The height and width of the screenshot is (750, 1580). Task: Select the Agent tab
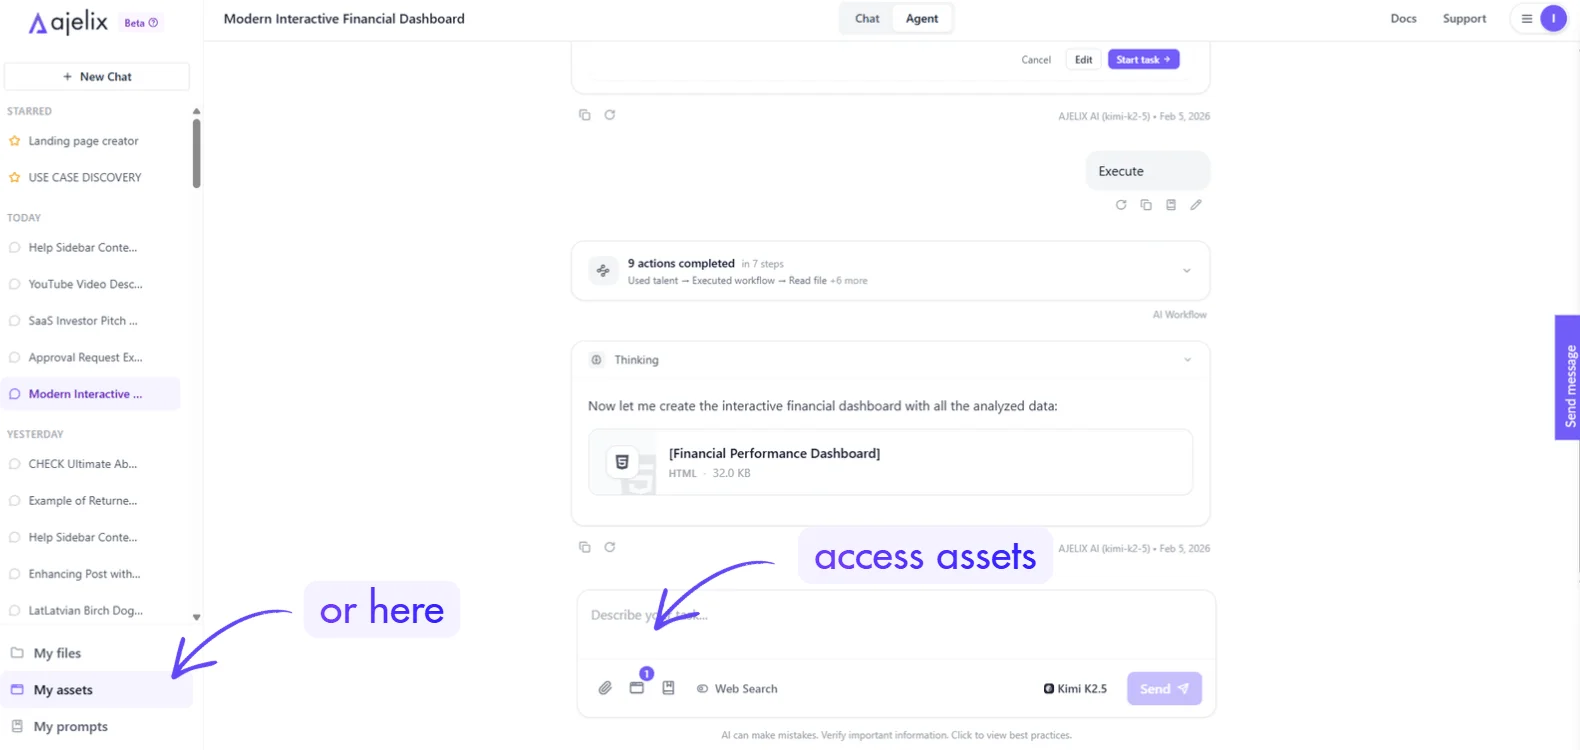922,19
